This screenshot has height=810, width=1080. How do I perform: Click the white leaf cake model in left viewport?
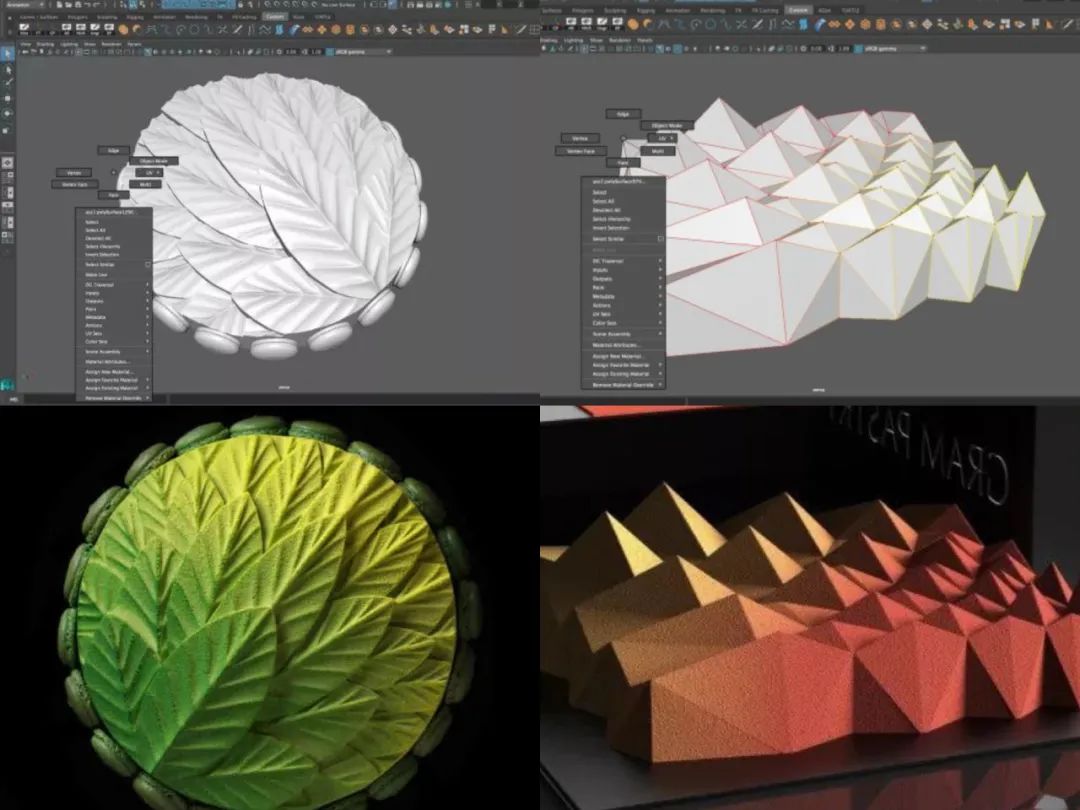[276, 215]
